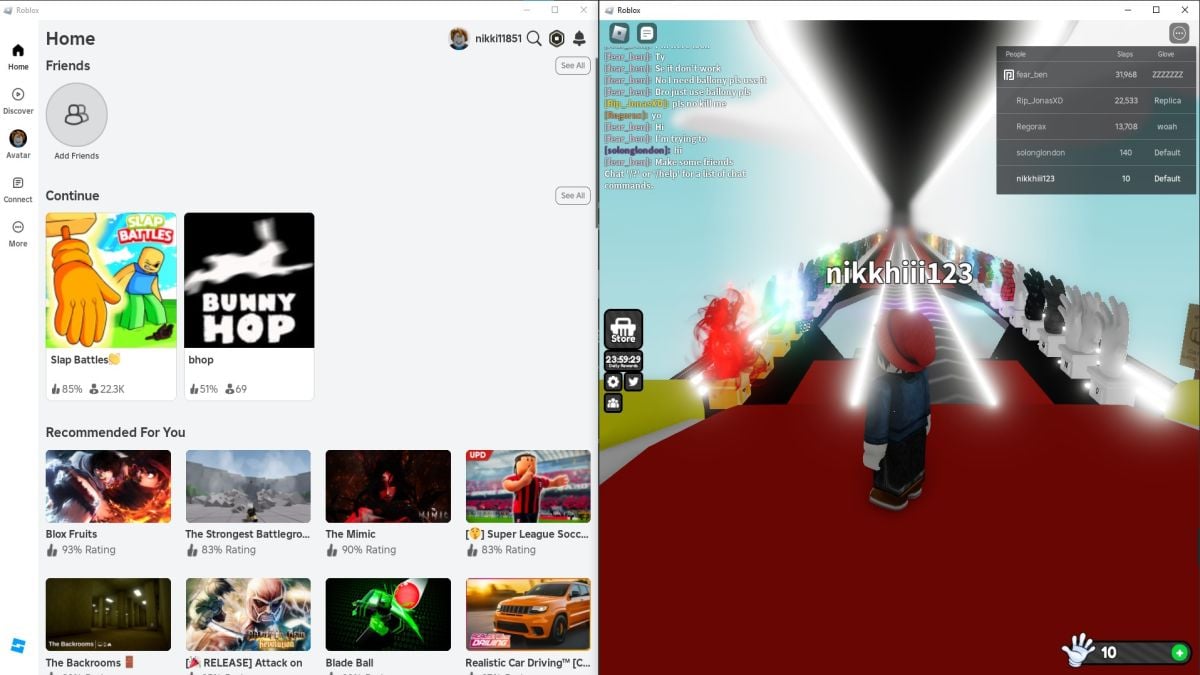
Task: Switch to the Discover tab
Action: [18, 101]
